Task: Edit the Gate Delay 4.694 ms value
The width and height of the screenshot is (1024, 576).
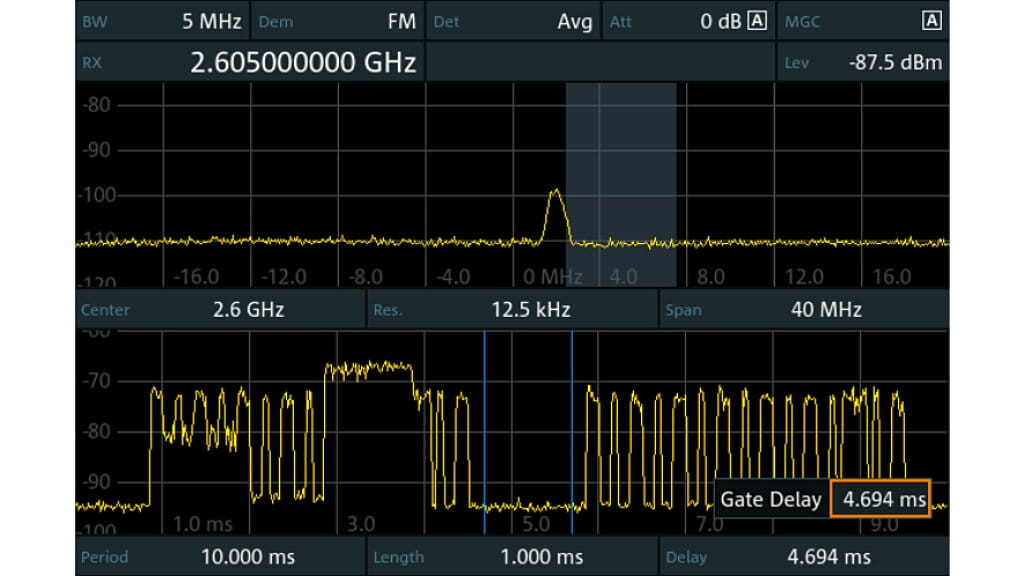Action: 881,499
